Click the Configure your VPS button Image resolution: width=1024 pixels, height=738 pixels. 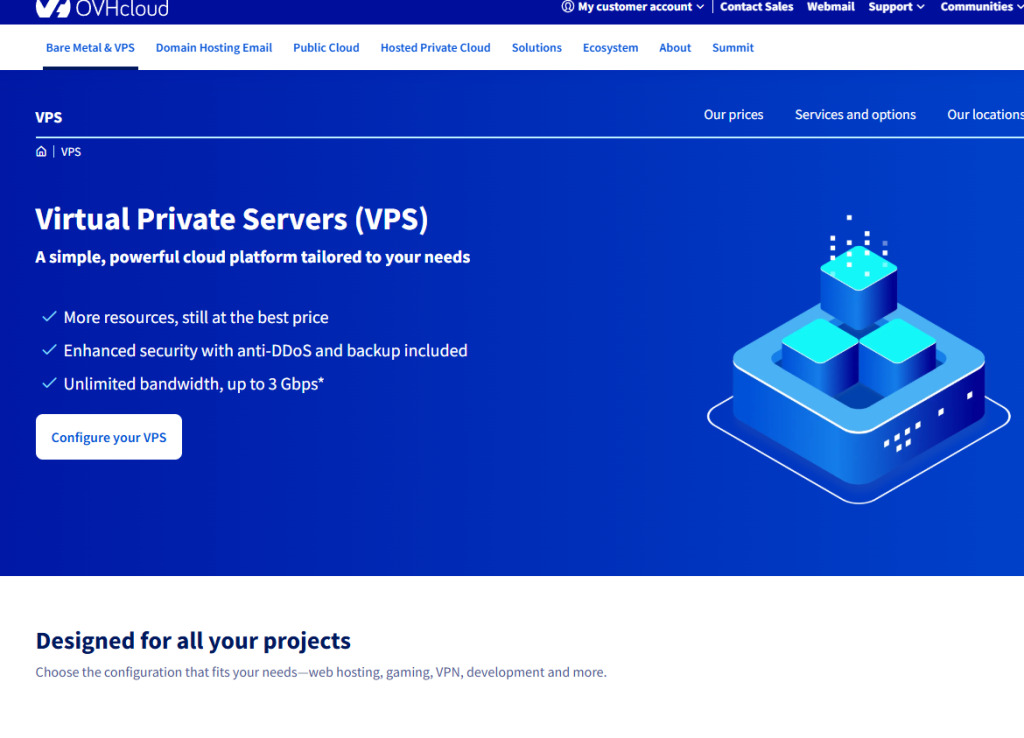click(x=109, y=437)
